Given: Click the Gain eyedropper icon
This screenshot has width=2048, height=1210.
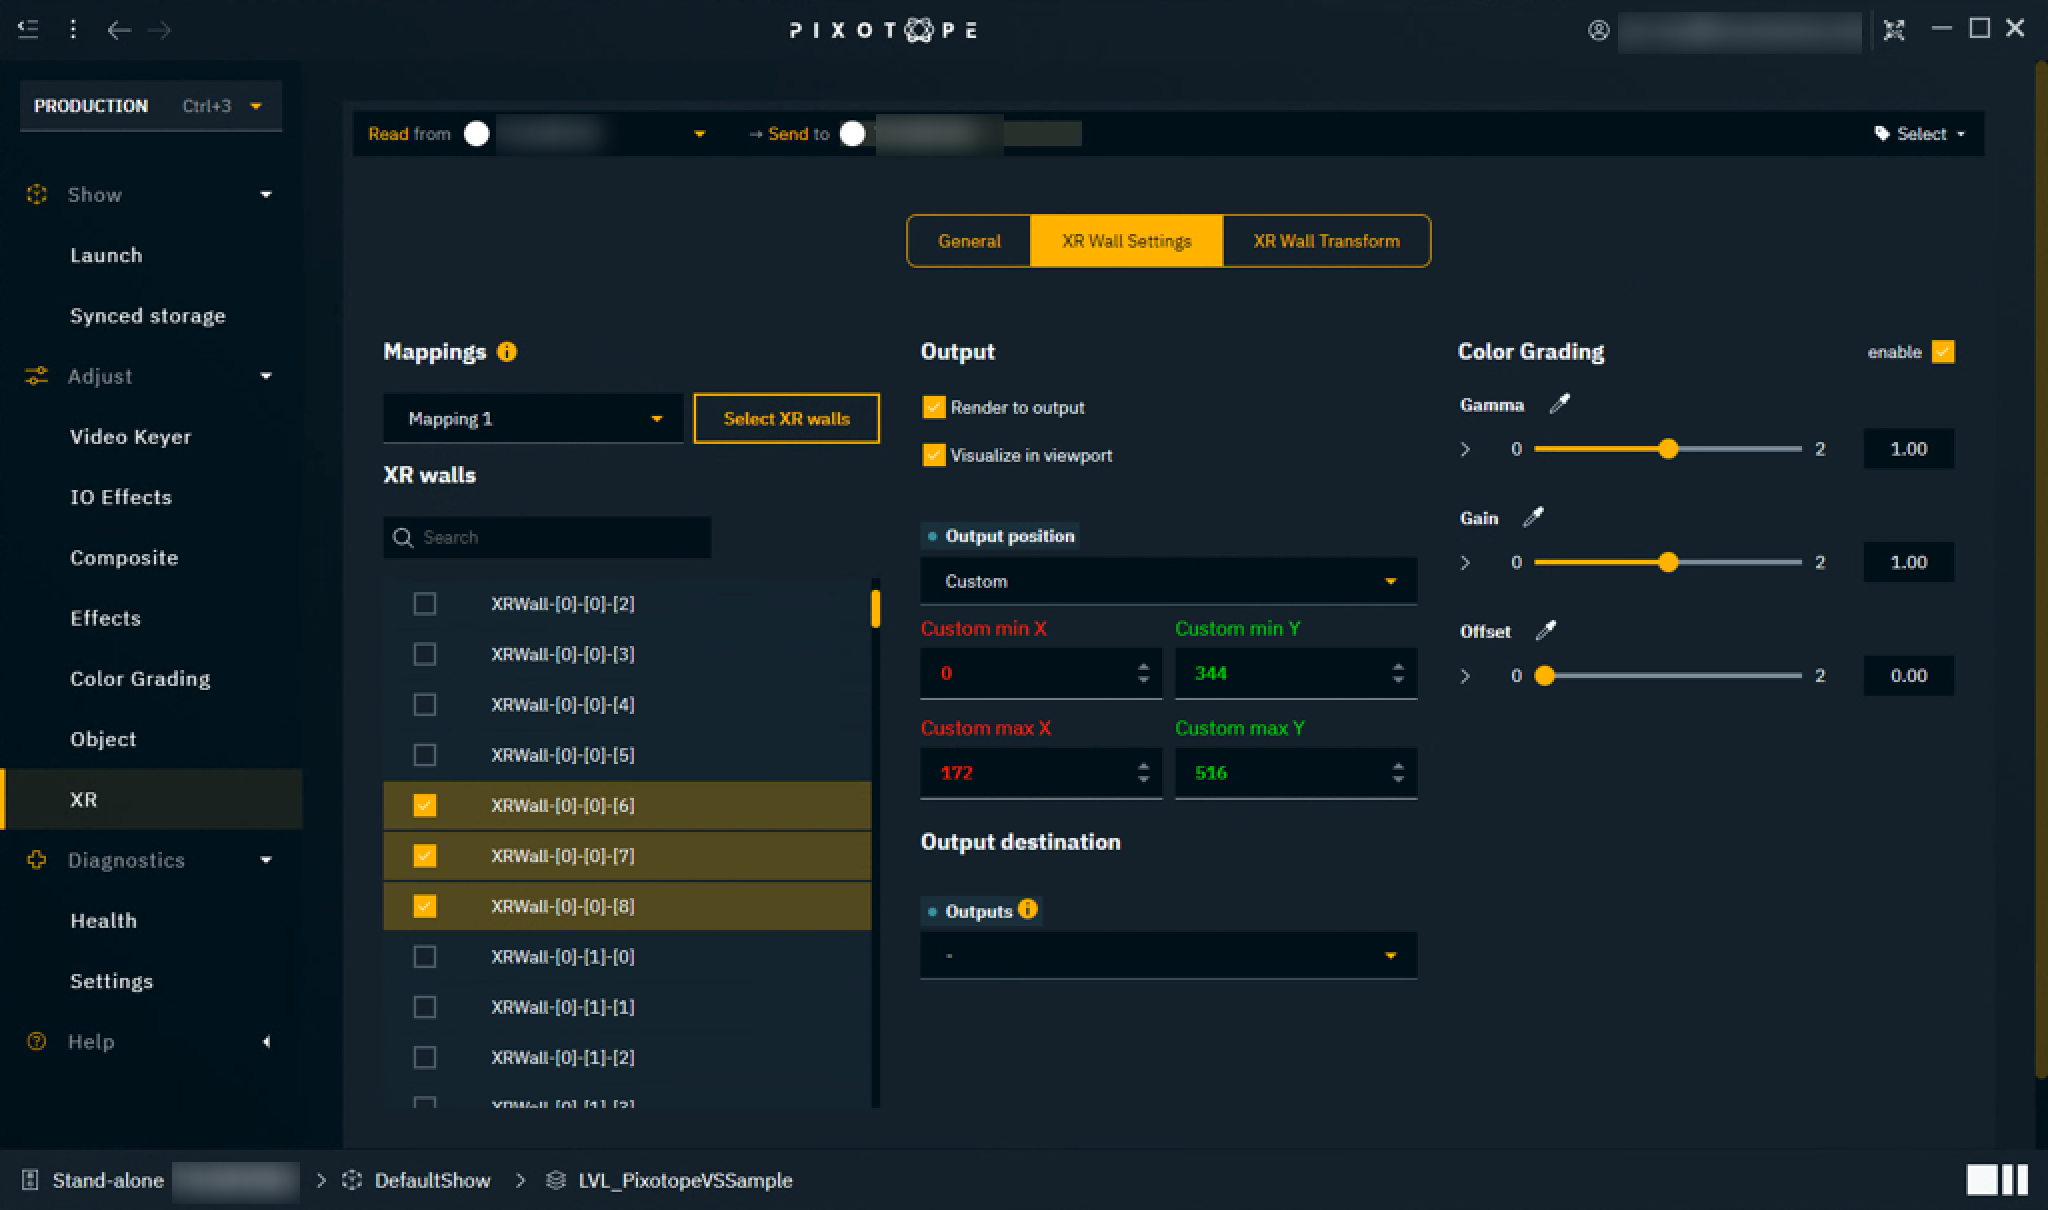Looking at the screenshot, I should tap(1532, 517).
